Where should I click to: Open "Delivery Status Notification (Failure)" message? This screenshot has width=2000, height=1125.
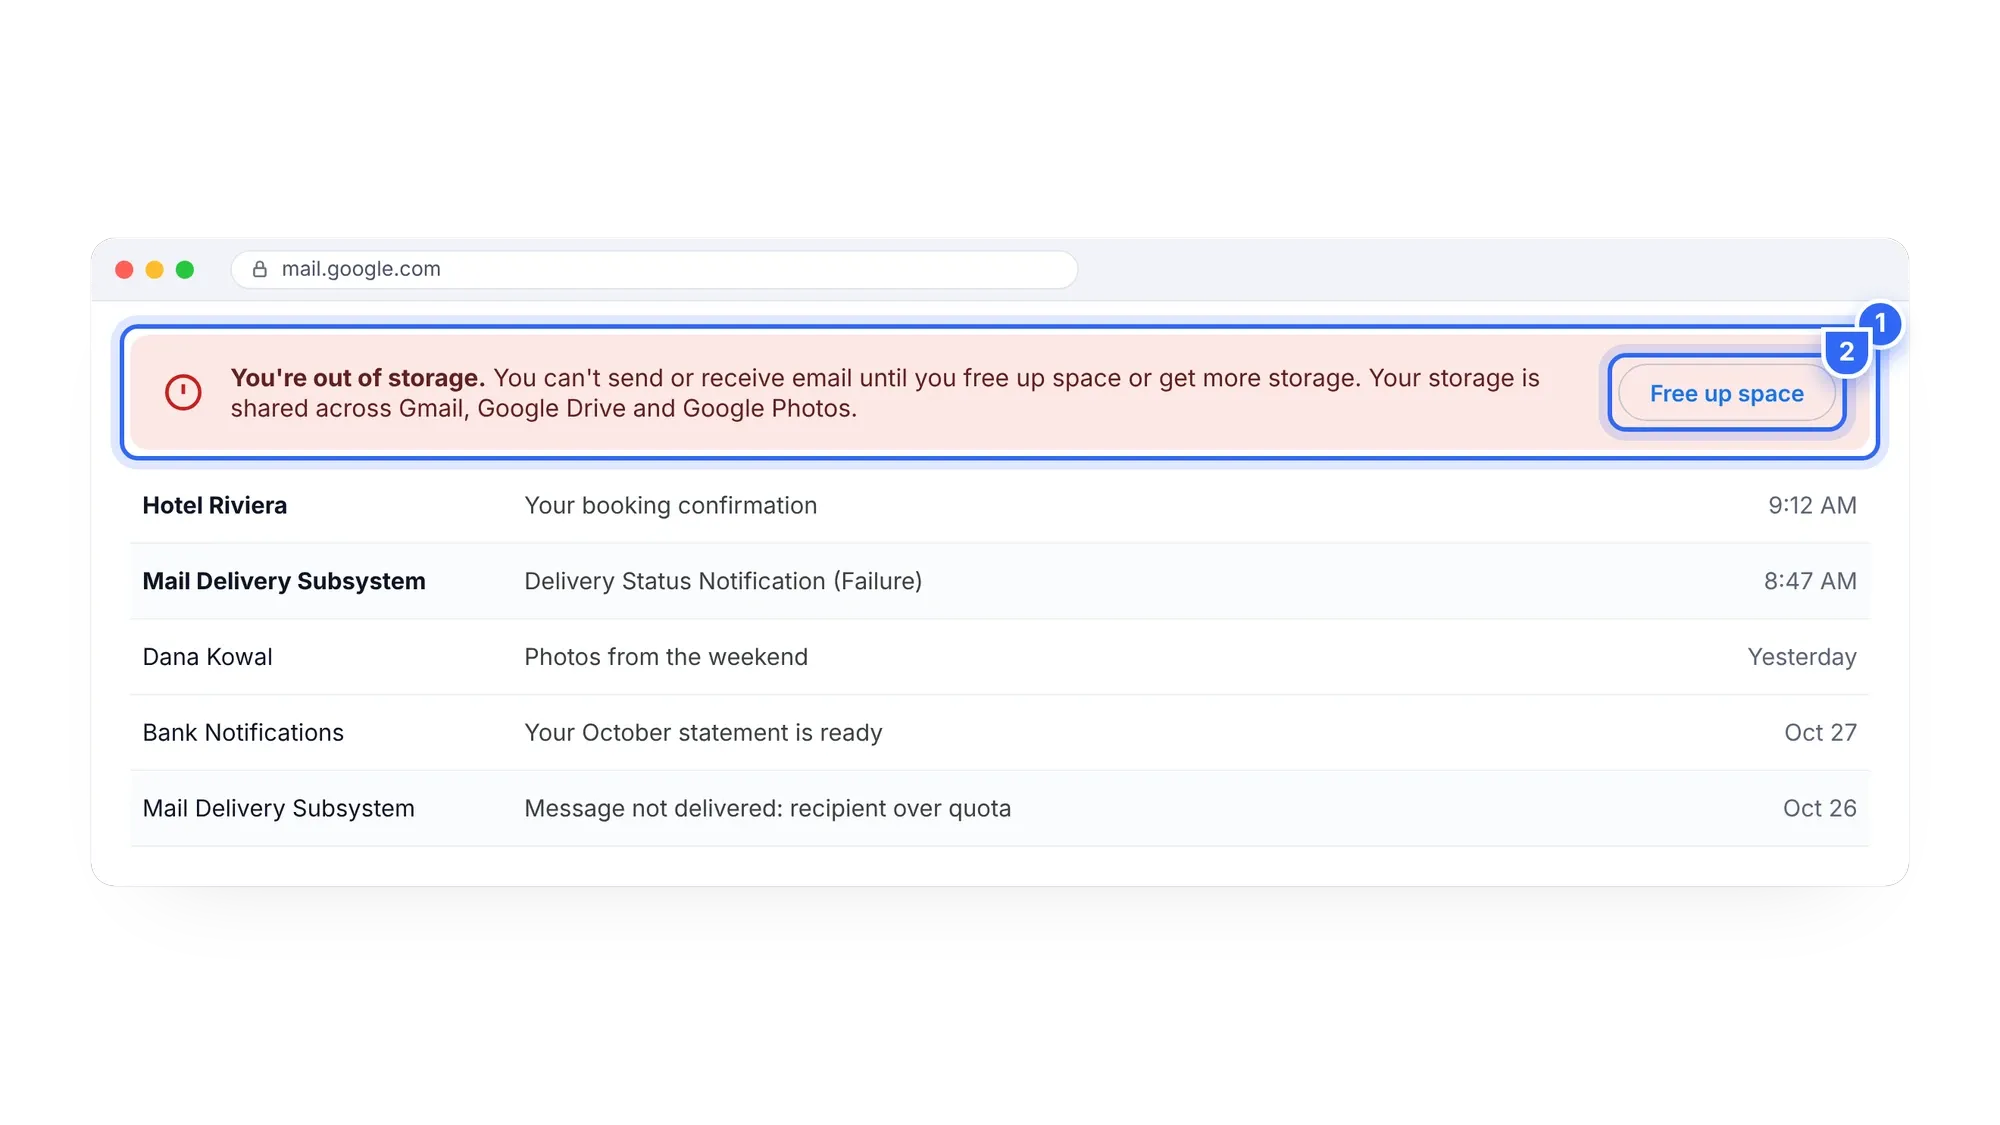click(x=723, y=581)
